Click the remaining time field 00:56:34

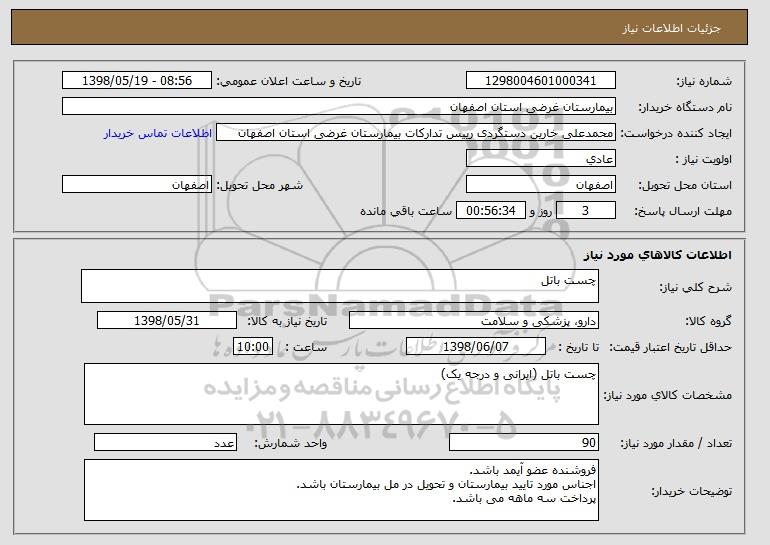[491, 211]
